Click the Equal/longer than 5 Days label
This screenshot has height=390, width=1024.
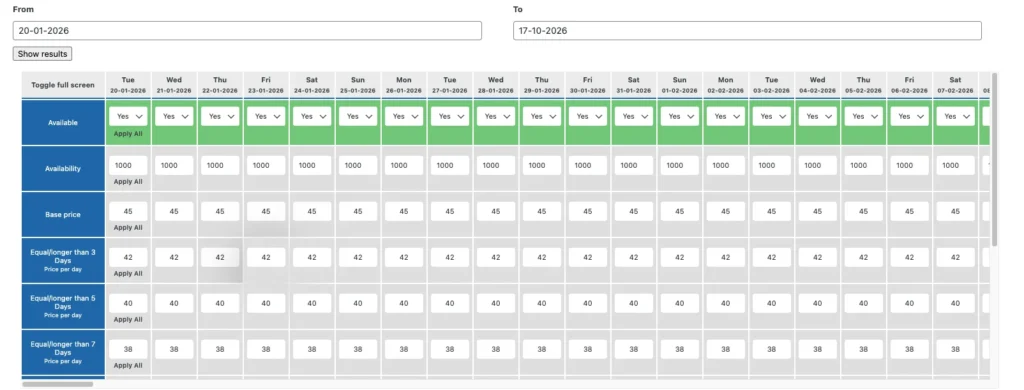coord(63,306)
